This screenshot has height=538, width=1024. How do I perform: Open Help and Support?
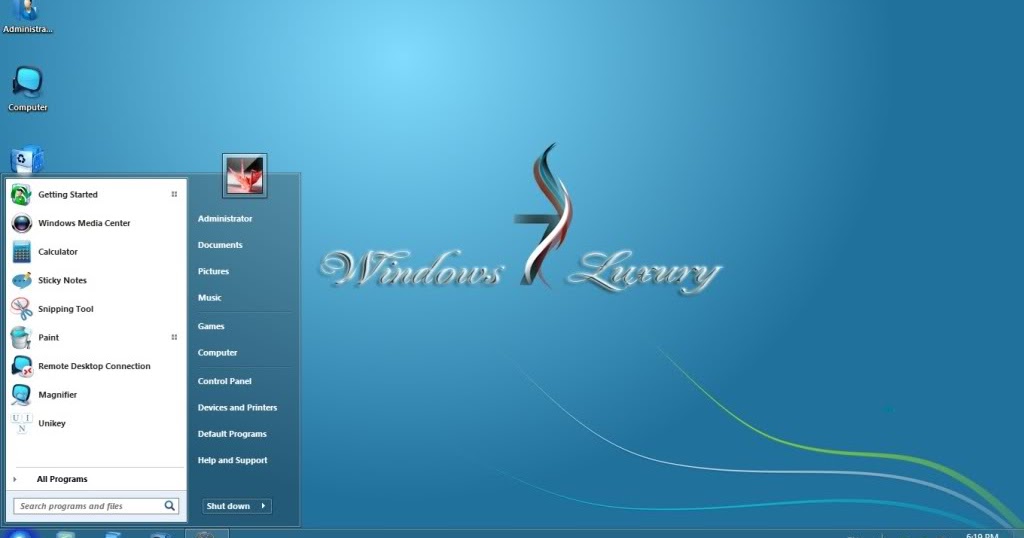click(x=232, y=460)
